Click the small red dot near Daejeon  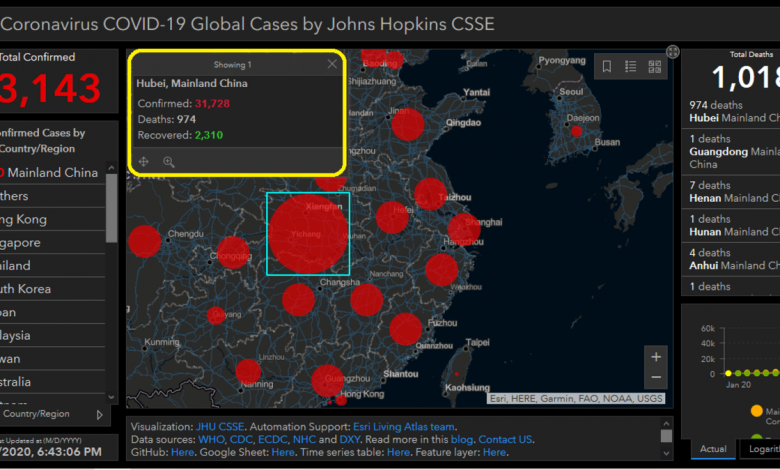click(x=577, y=131)
